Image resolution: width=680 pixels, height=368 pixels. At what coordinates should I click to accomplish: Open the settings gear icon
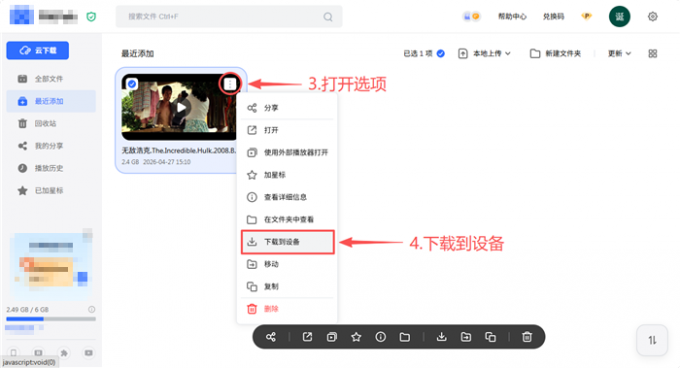(x=653, y=16)
